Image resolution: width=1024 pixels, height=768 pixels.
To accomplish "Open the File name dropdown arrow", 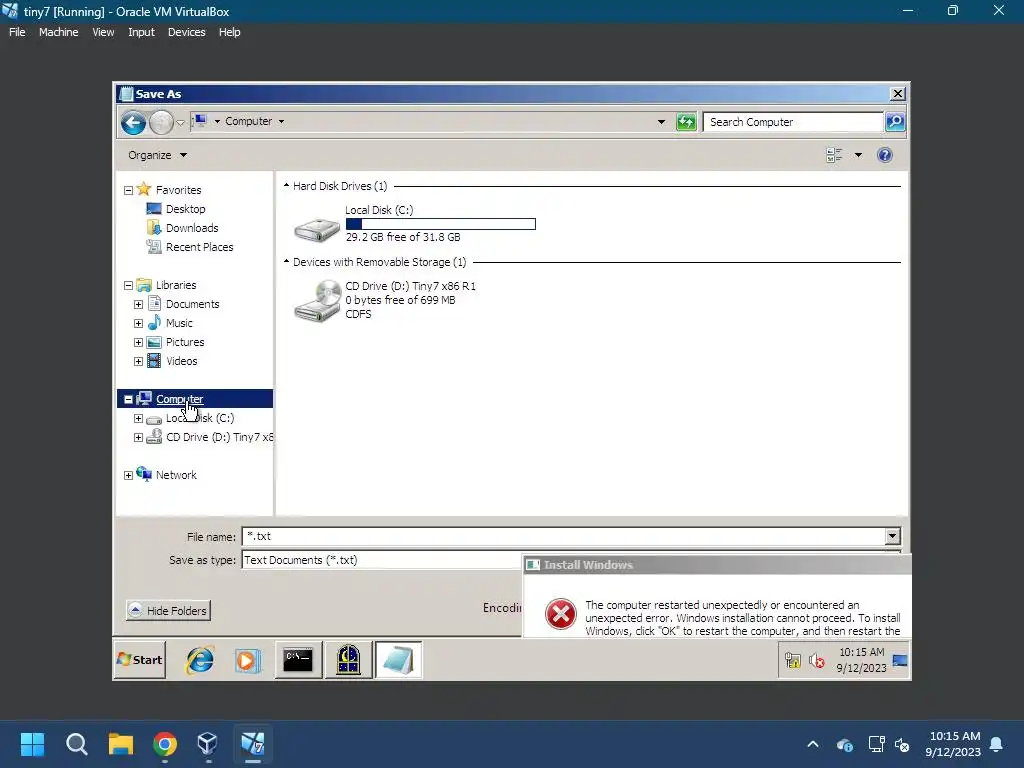I will click(892, 537).
